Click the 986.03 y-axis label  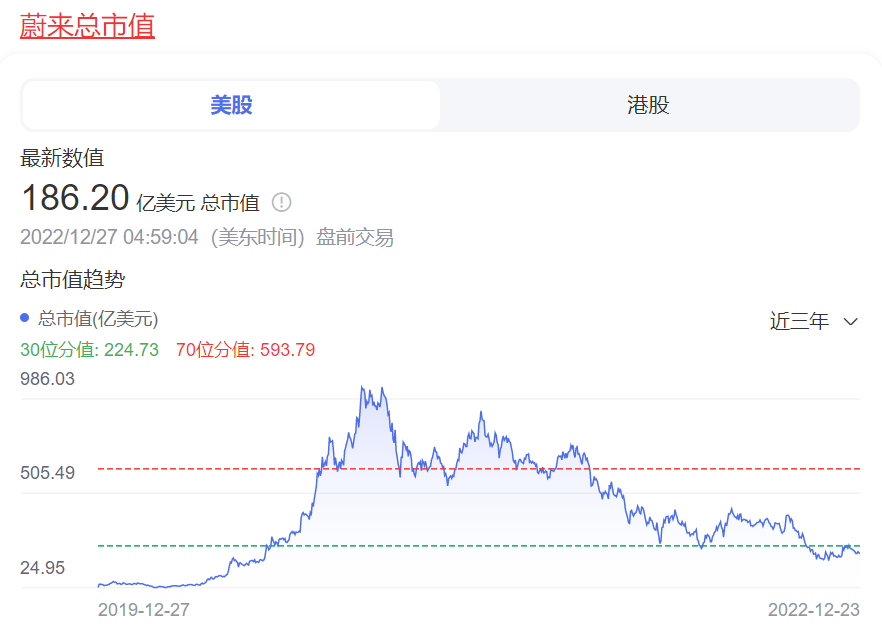47,379
